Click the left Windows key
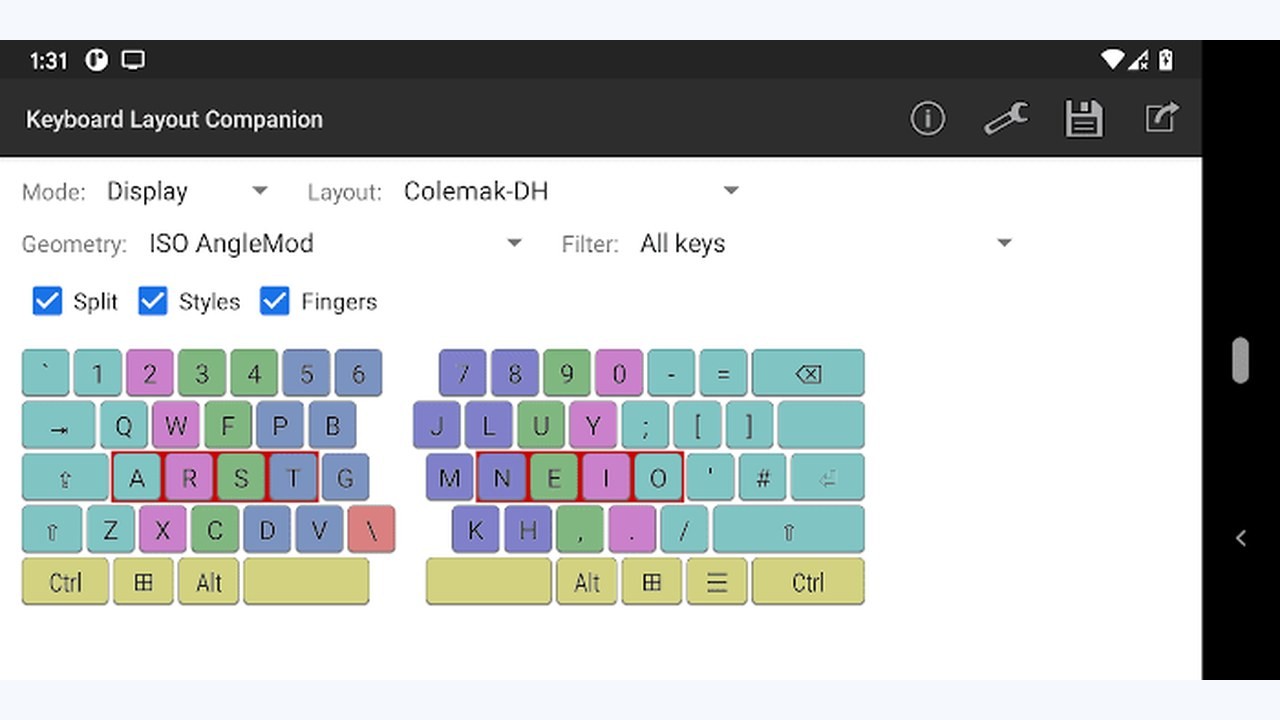Viewport: 1280px width, 720px height. [x=143, y=582]
